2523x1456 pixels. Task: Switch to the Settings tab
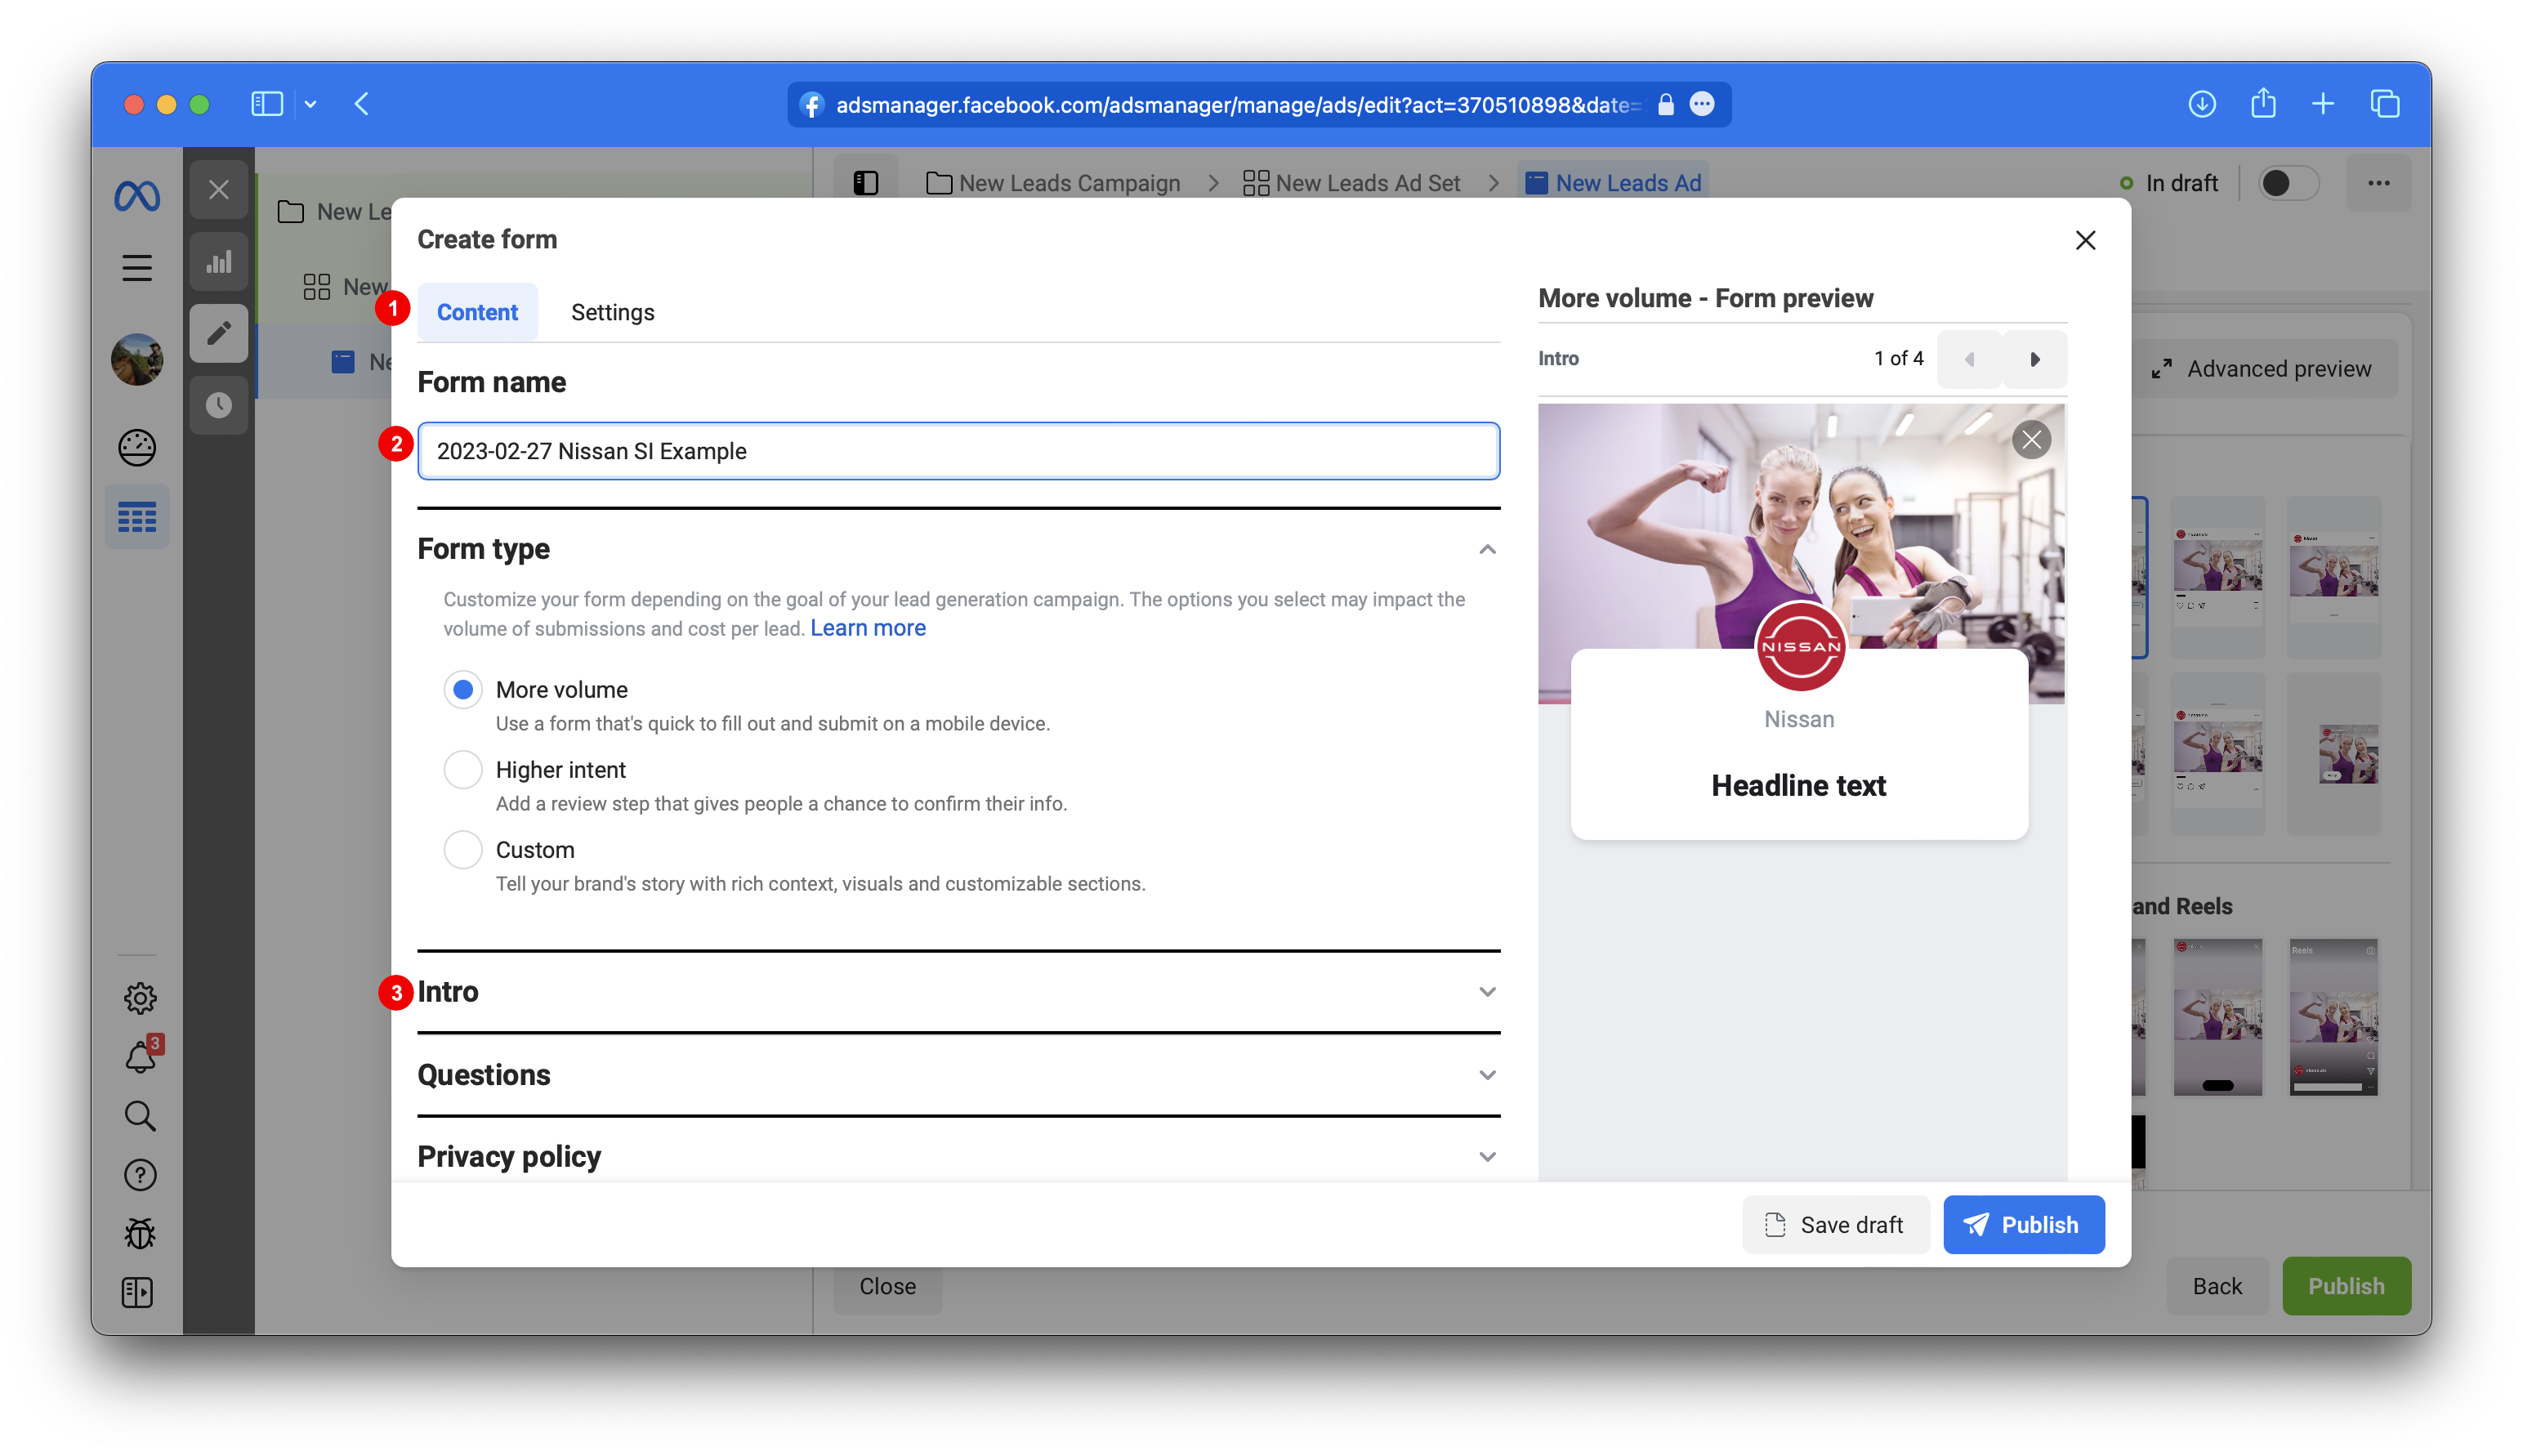click(x=612, y=312)
